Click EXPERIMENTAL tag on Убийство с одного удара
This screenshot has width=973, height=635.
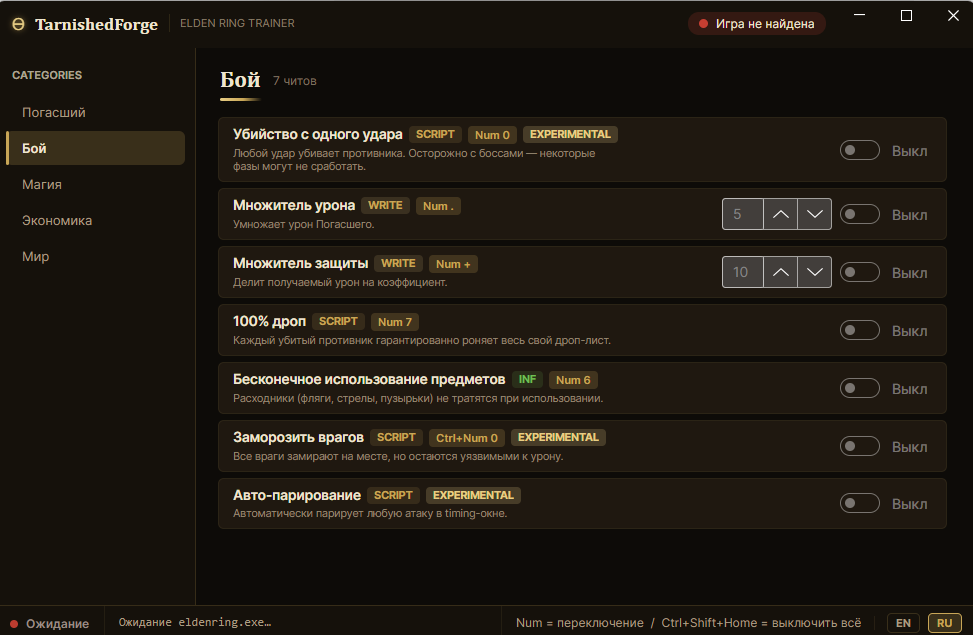click(x=570, y=135)
